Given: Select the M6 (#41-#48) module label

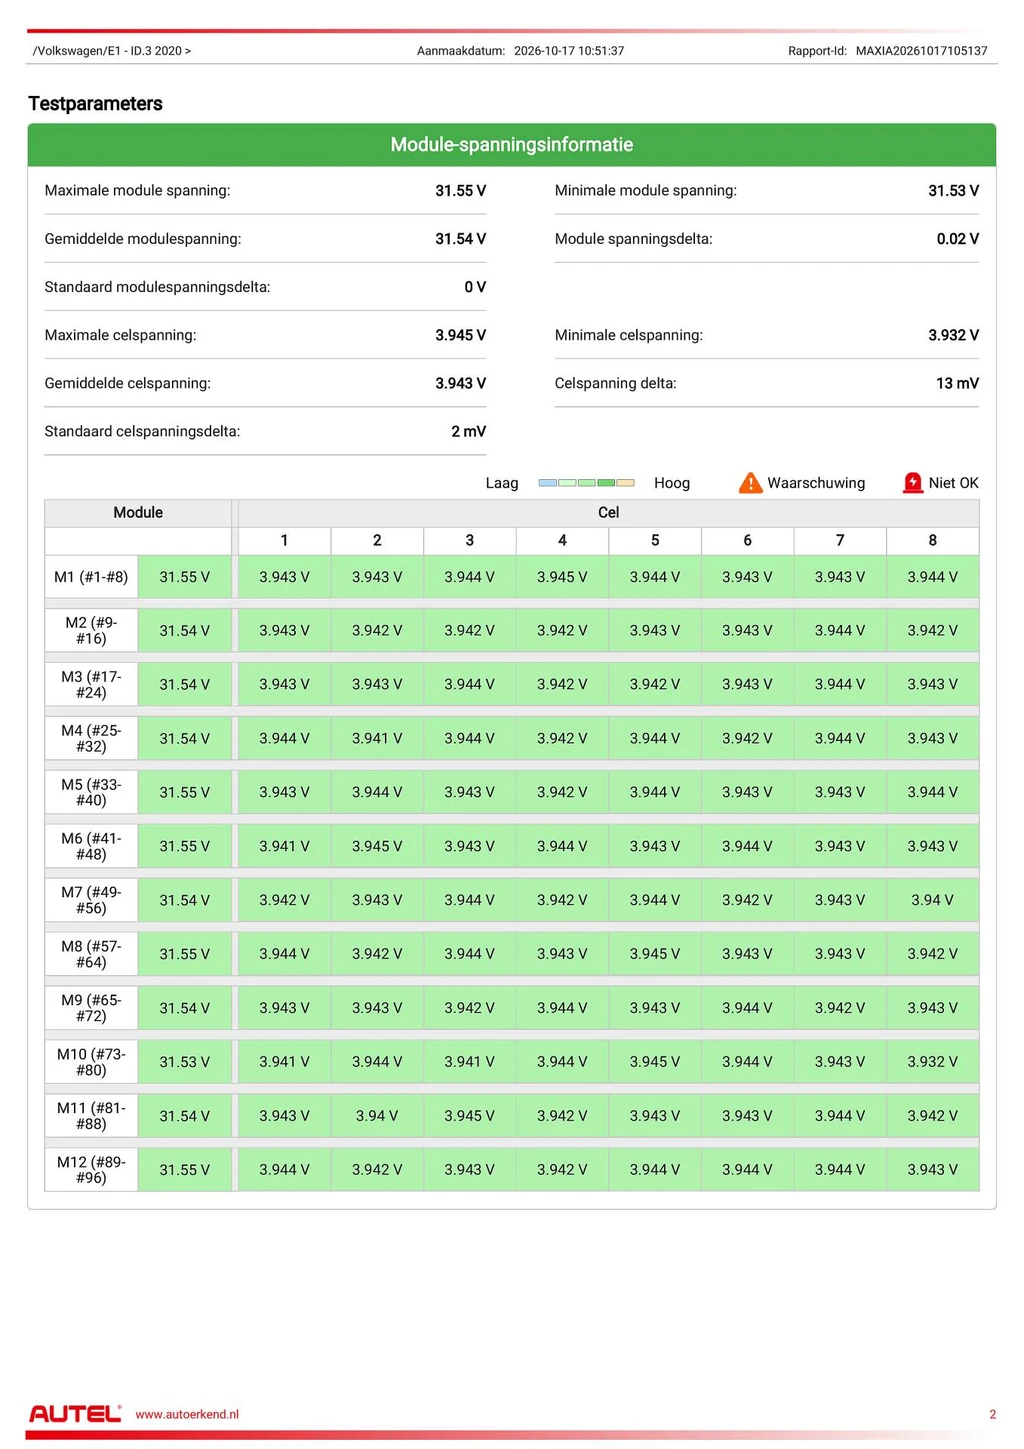Looking at the screenshot, I should 91,846.
